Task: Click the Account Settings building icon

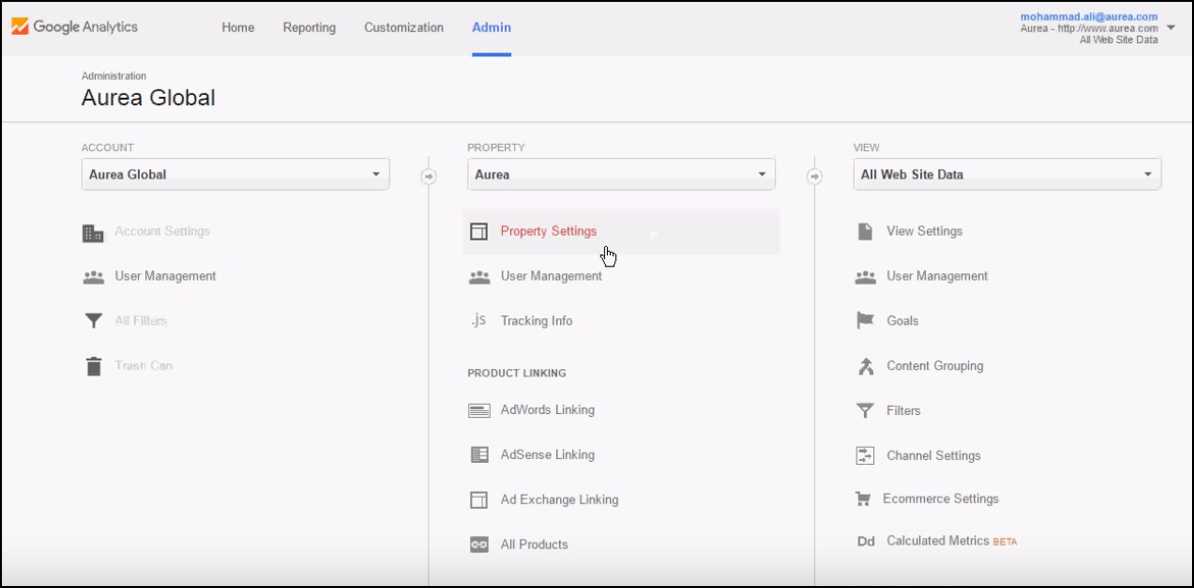Action: (93, 233)
